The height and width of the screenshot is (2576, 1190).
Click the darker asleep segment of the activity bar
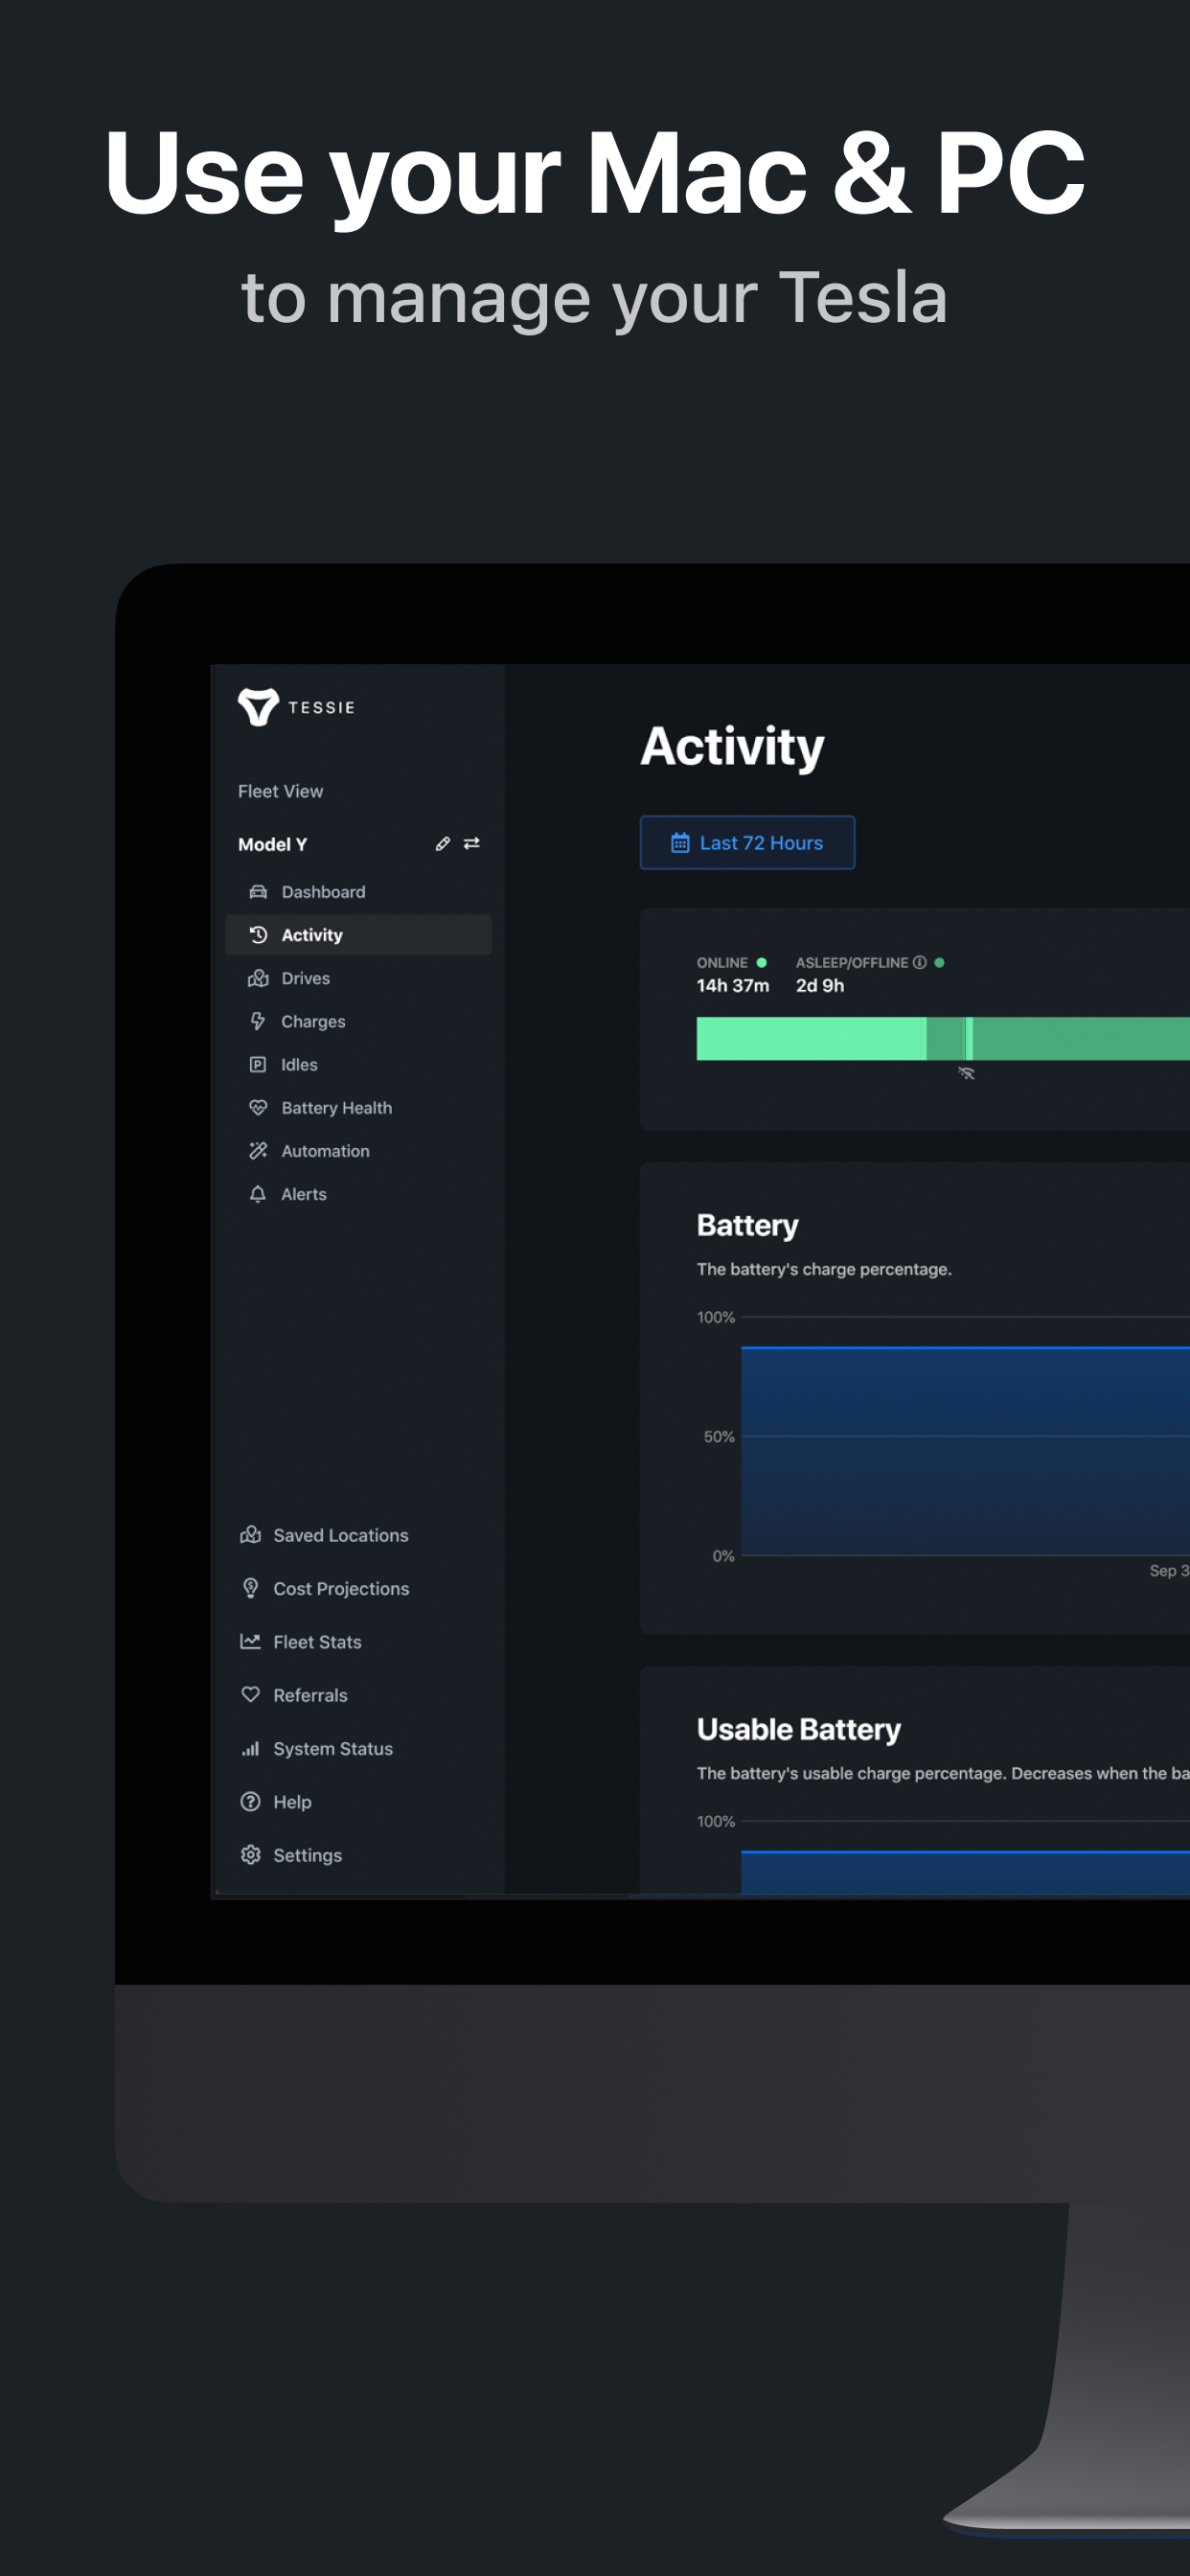[x=1080, y=1038]
